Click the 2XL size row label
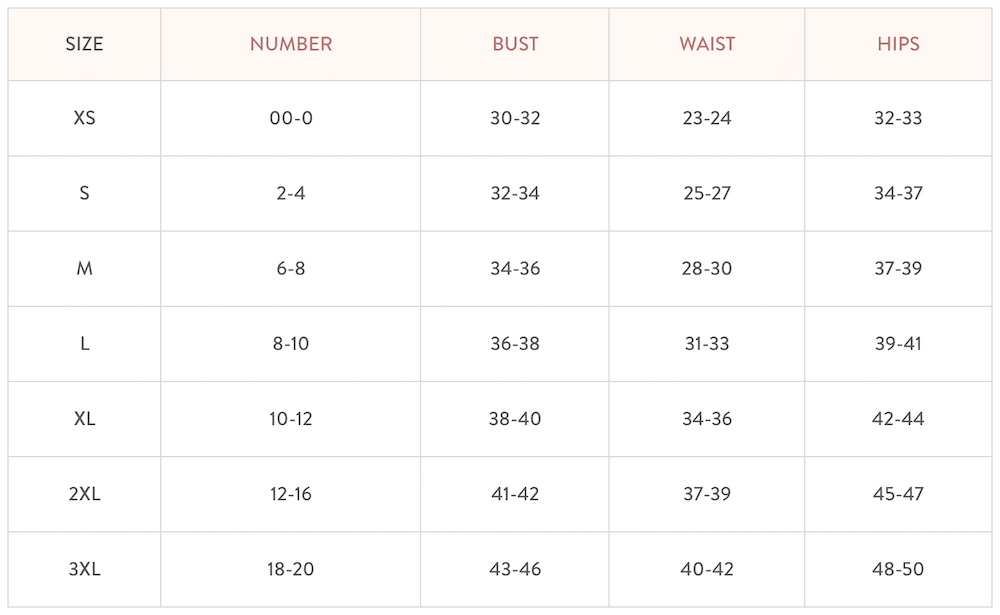 click(x=84, y=494)
